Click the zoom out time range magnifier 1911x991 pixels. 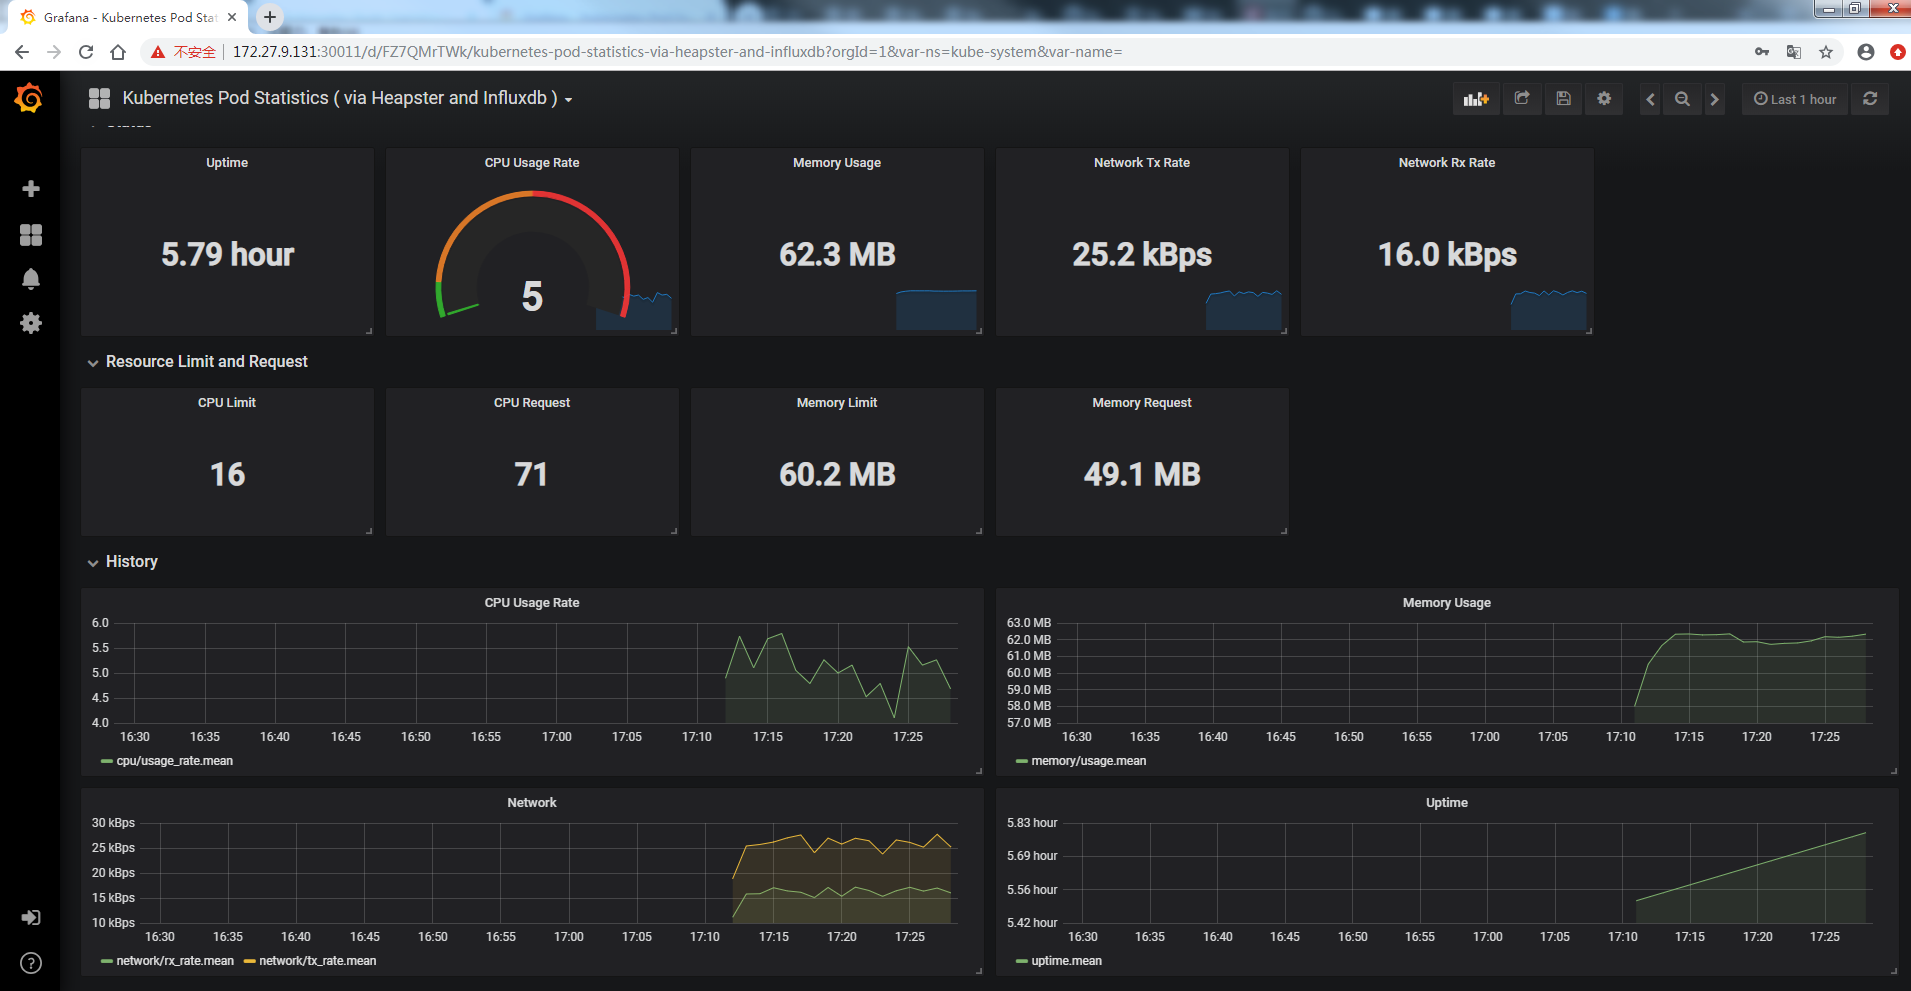point(1682,99)
